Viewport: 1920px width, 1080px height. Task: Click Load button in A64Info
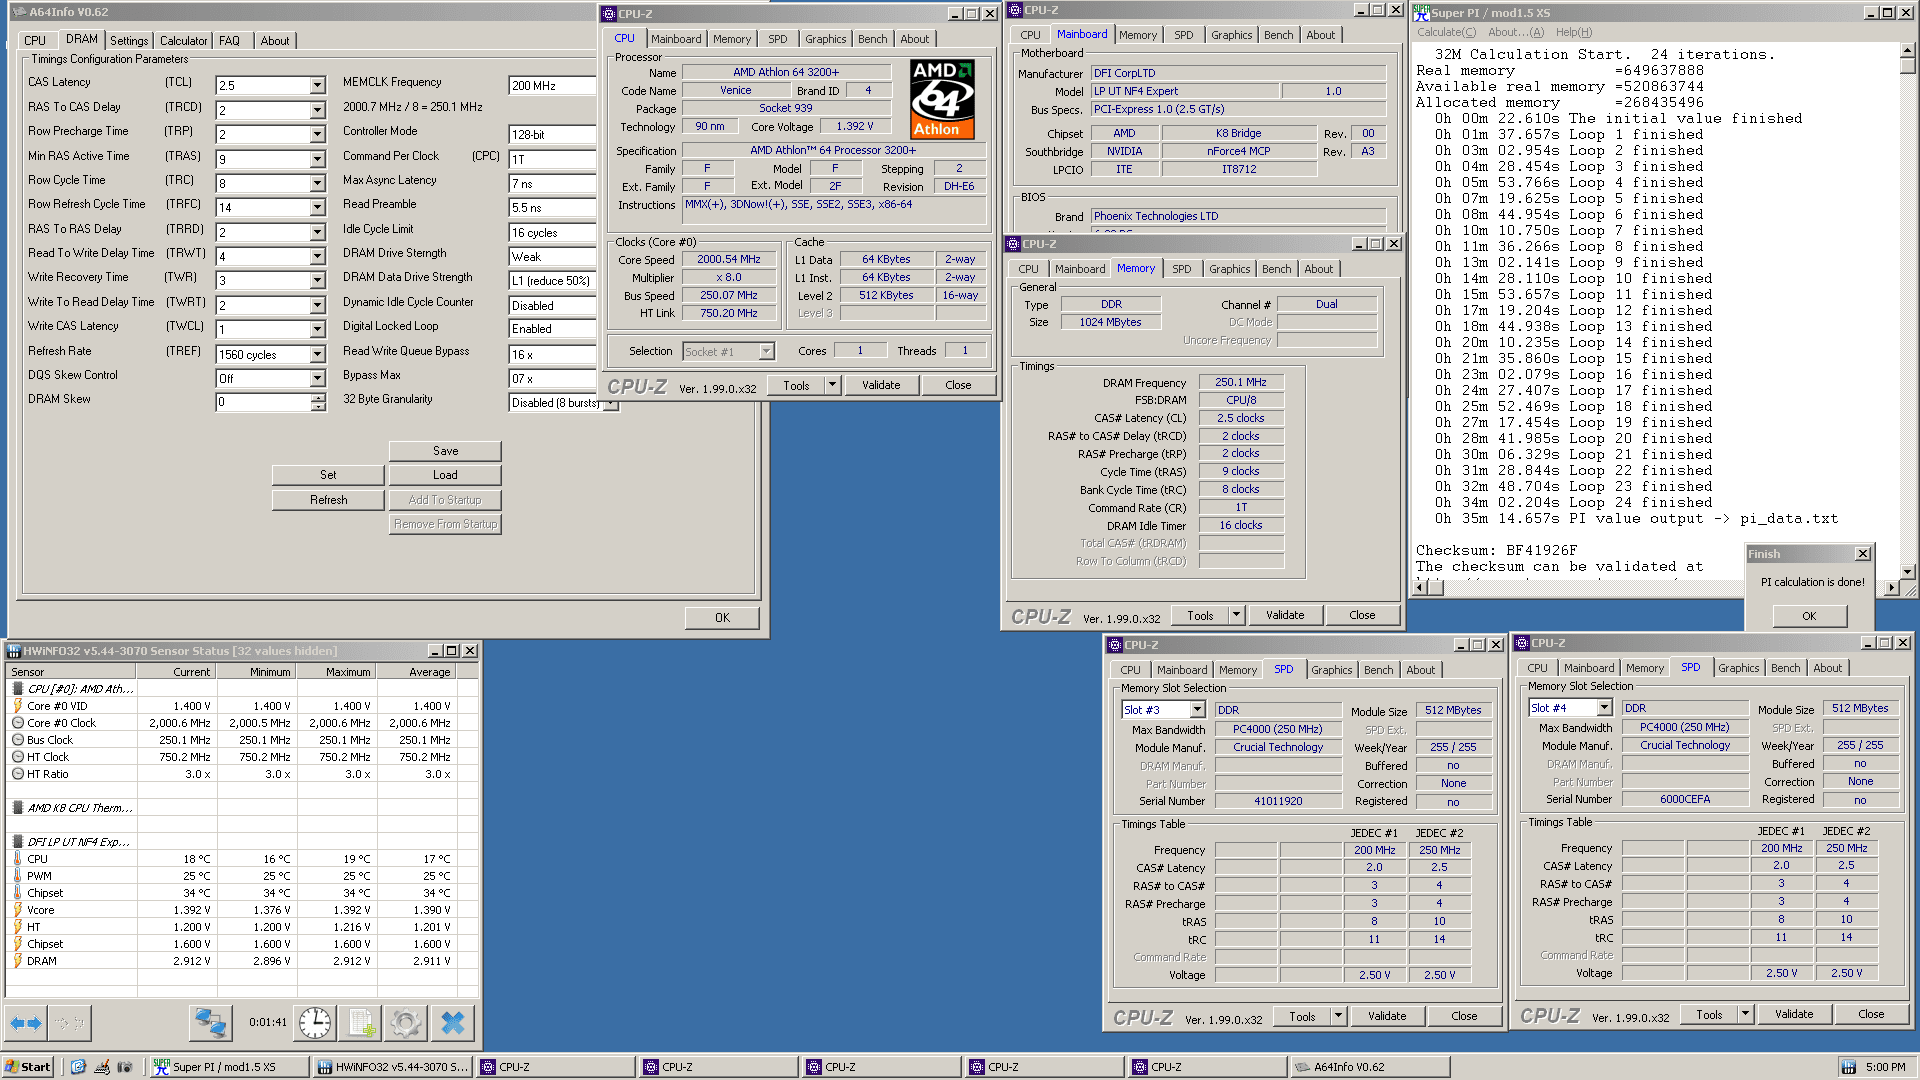(x=445, y=475)
